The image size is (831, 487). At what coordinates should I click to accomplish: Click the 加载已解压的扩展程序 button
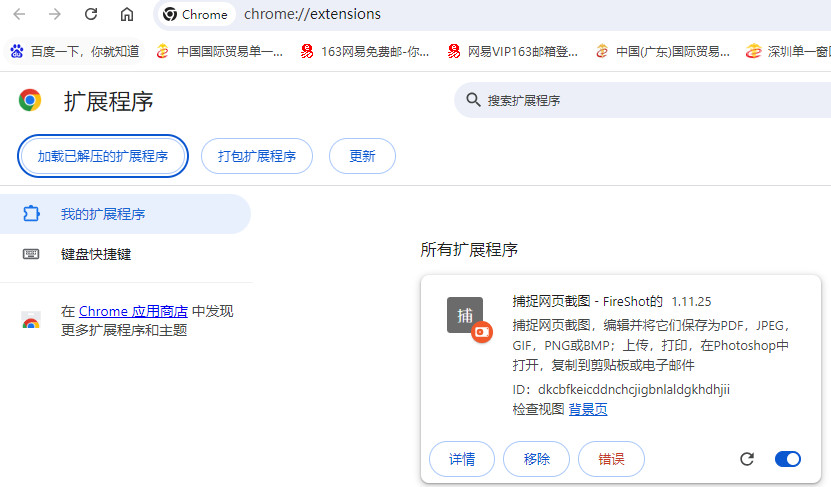tap(103, 156)
